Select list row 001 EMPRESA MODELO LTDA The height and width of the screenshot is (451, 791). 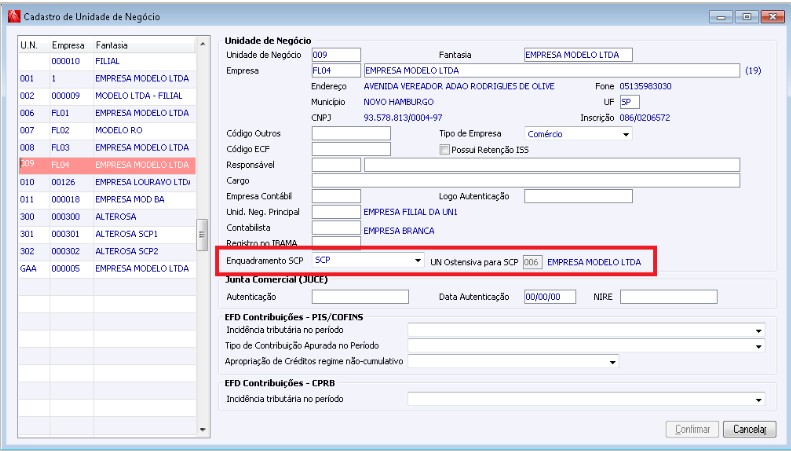pos(107,79)
